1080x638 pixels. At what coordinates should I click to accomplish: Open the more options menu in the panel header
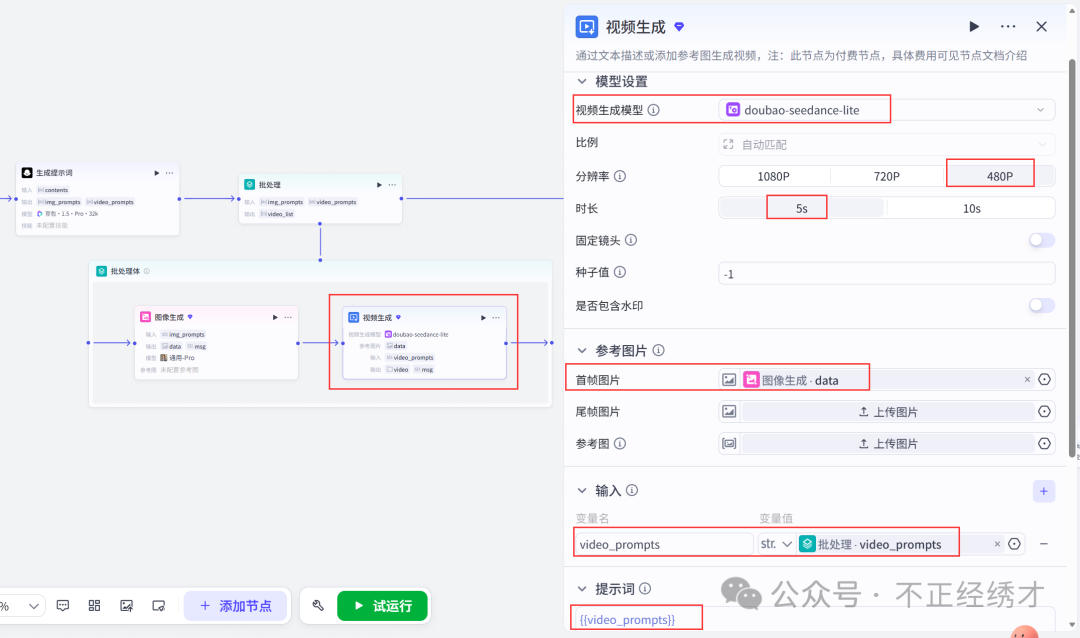tap(1008, 27)
